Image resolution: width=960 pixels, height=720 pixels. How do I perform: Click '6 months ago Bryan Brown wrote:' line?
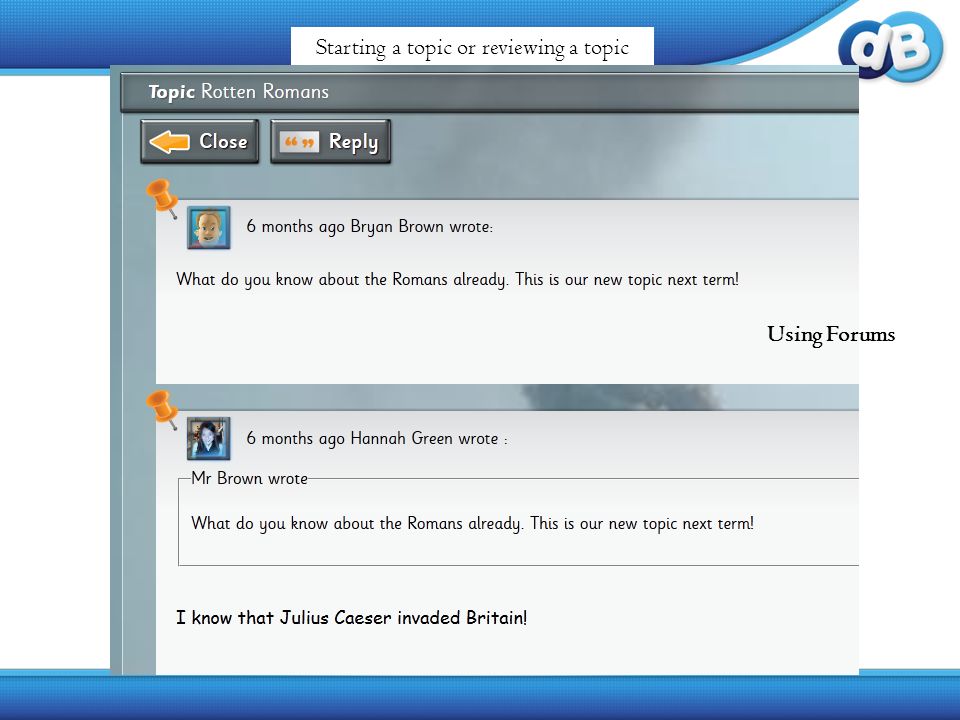[369, 227]
